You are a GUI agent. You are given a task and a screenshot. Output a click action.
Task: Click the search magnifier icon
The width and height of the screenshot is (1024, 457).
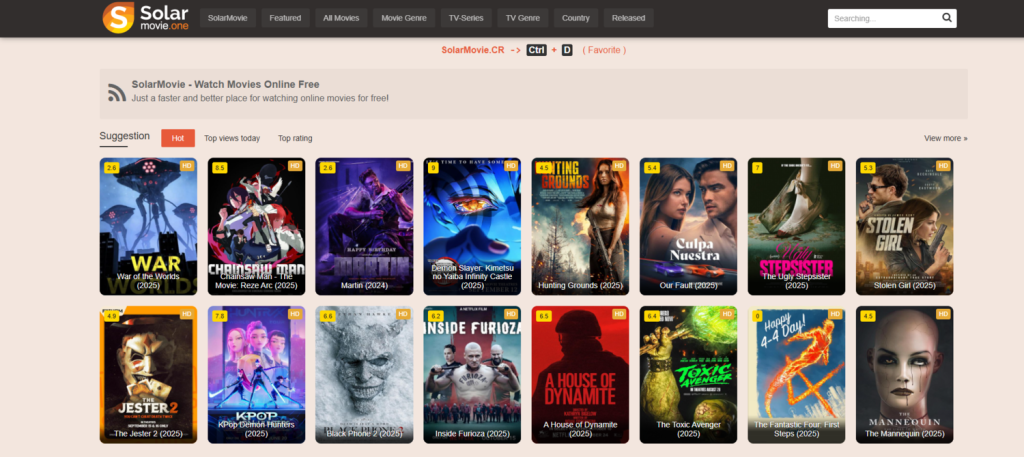point(947,18)
